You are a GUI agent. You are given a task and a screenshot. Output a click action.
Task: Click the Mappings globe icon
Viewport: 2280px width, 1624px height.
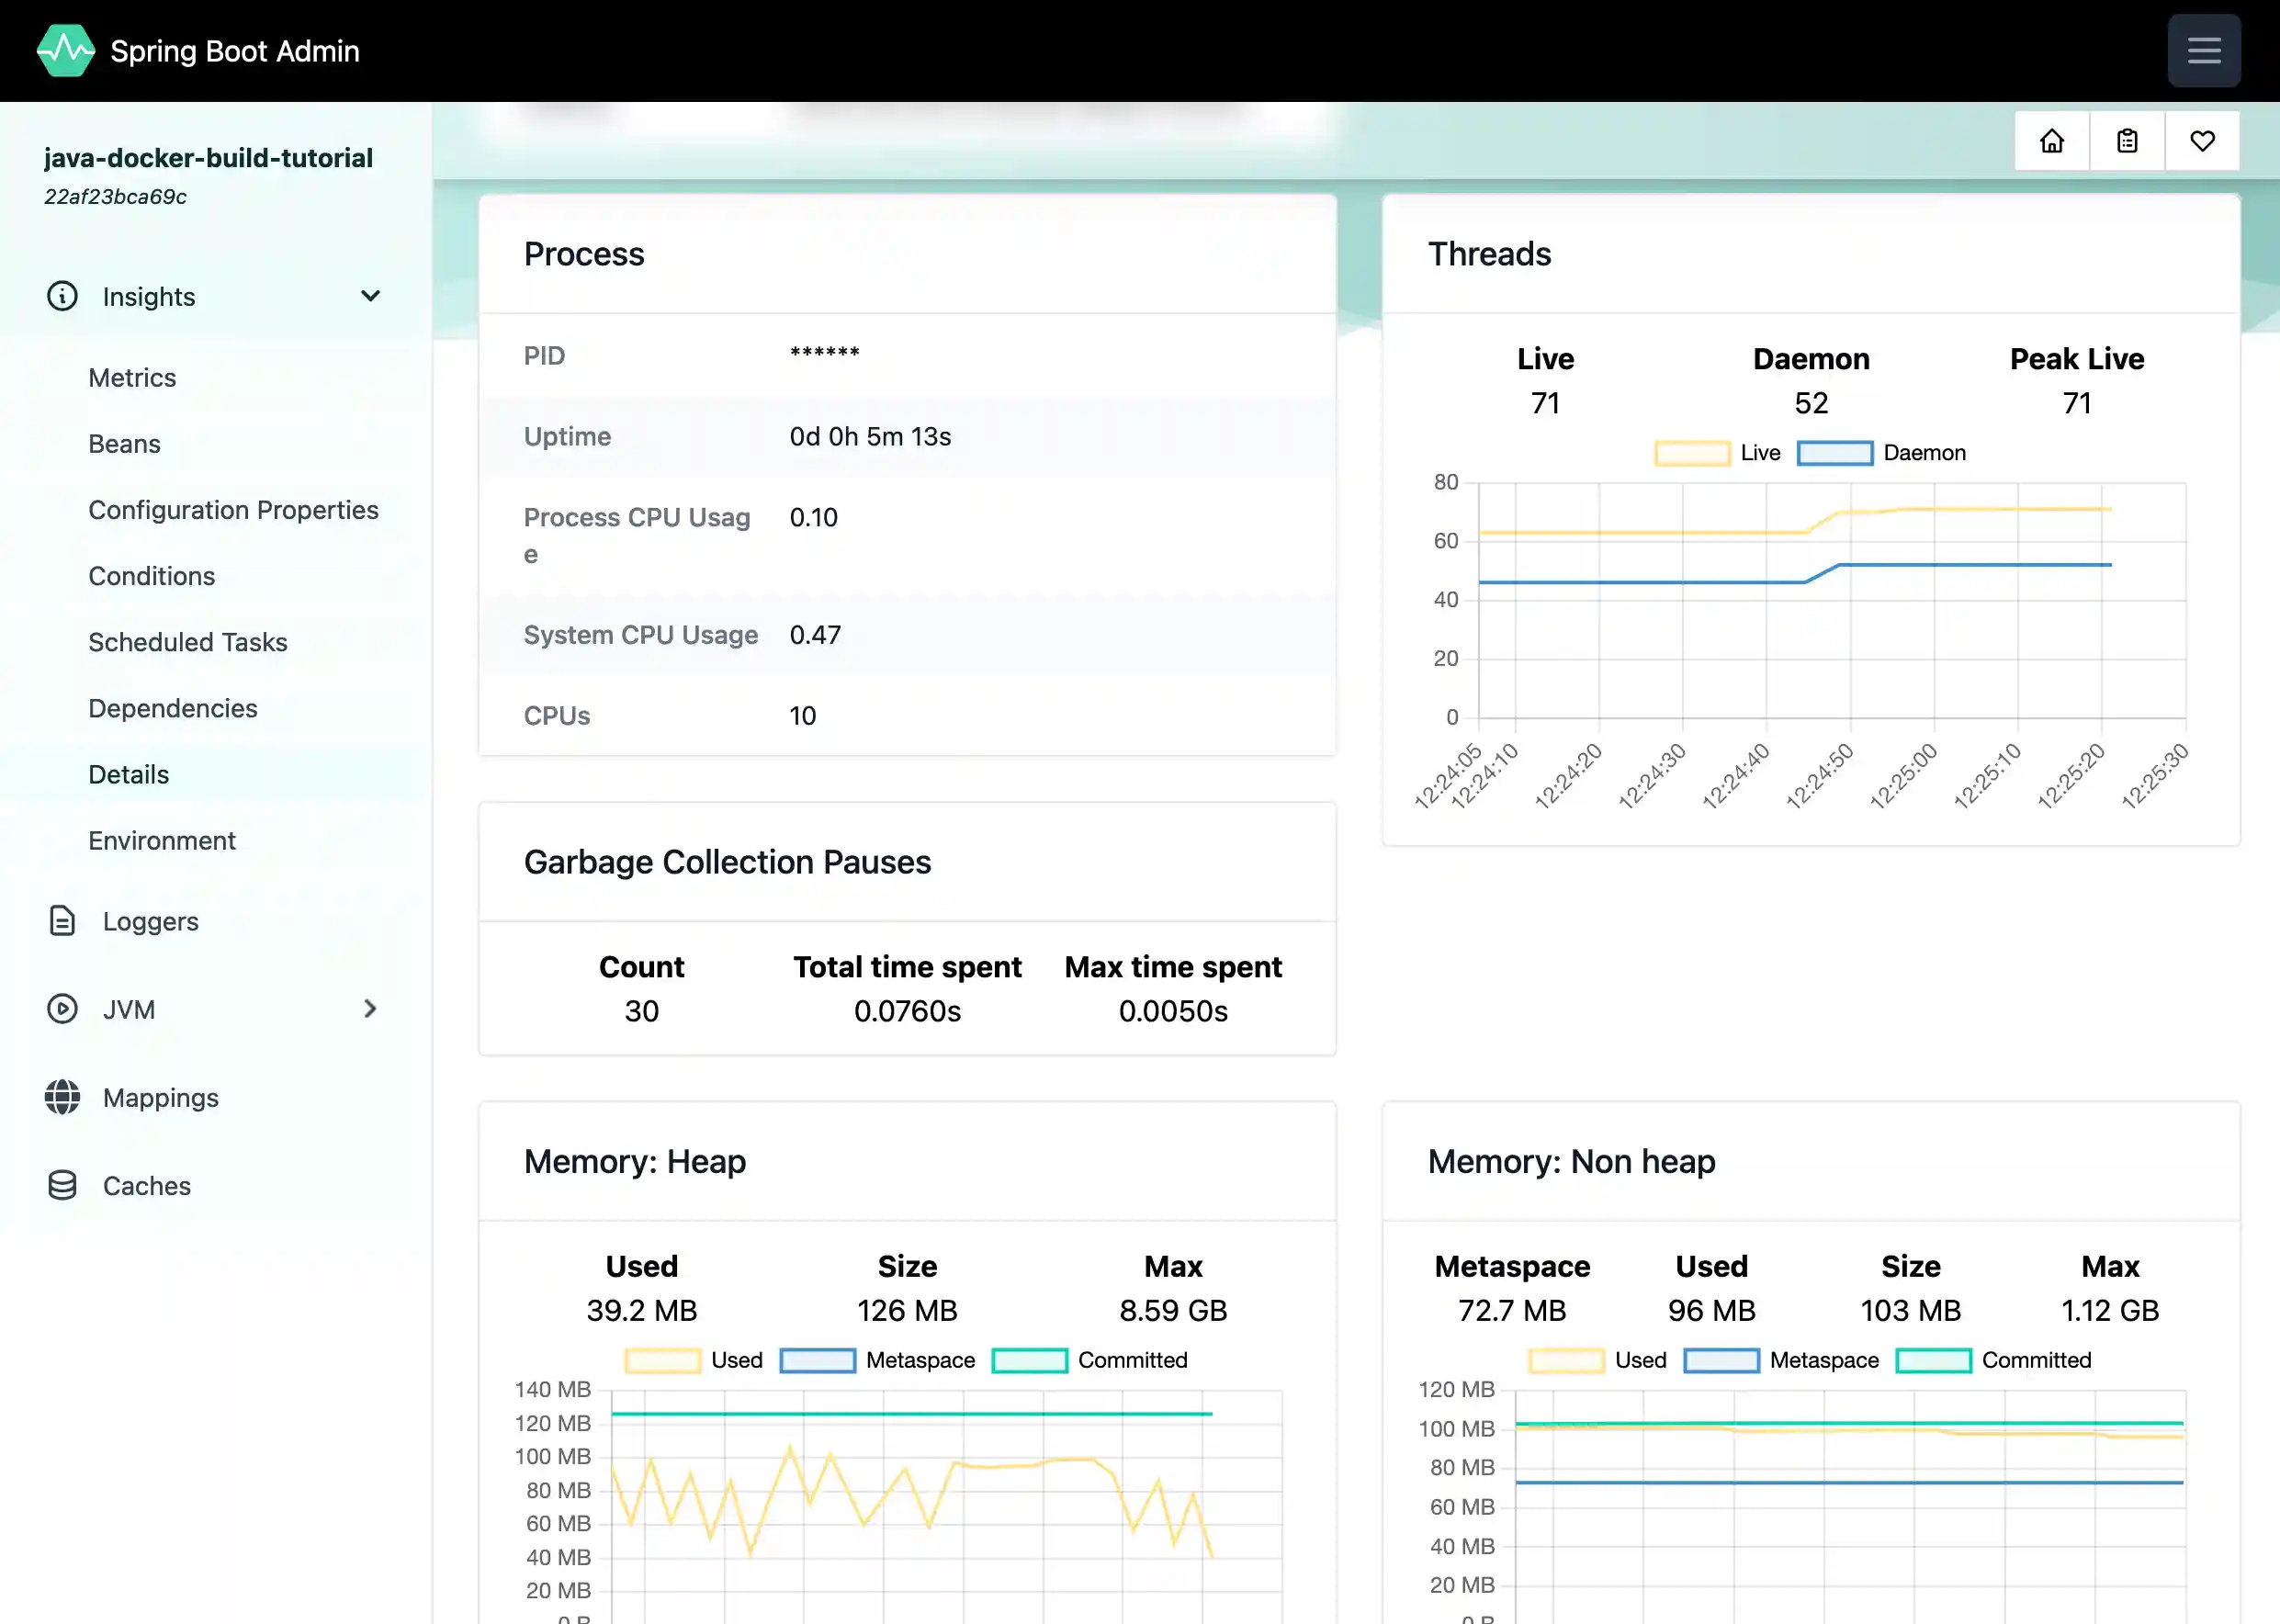pyautogui.click(x=62, y=1097)
